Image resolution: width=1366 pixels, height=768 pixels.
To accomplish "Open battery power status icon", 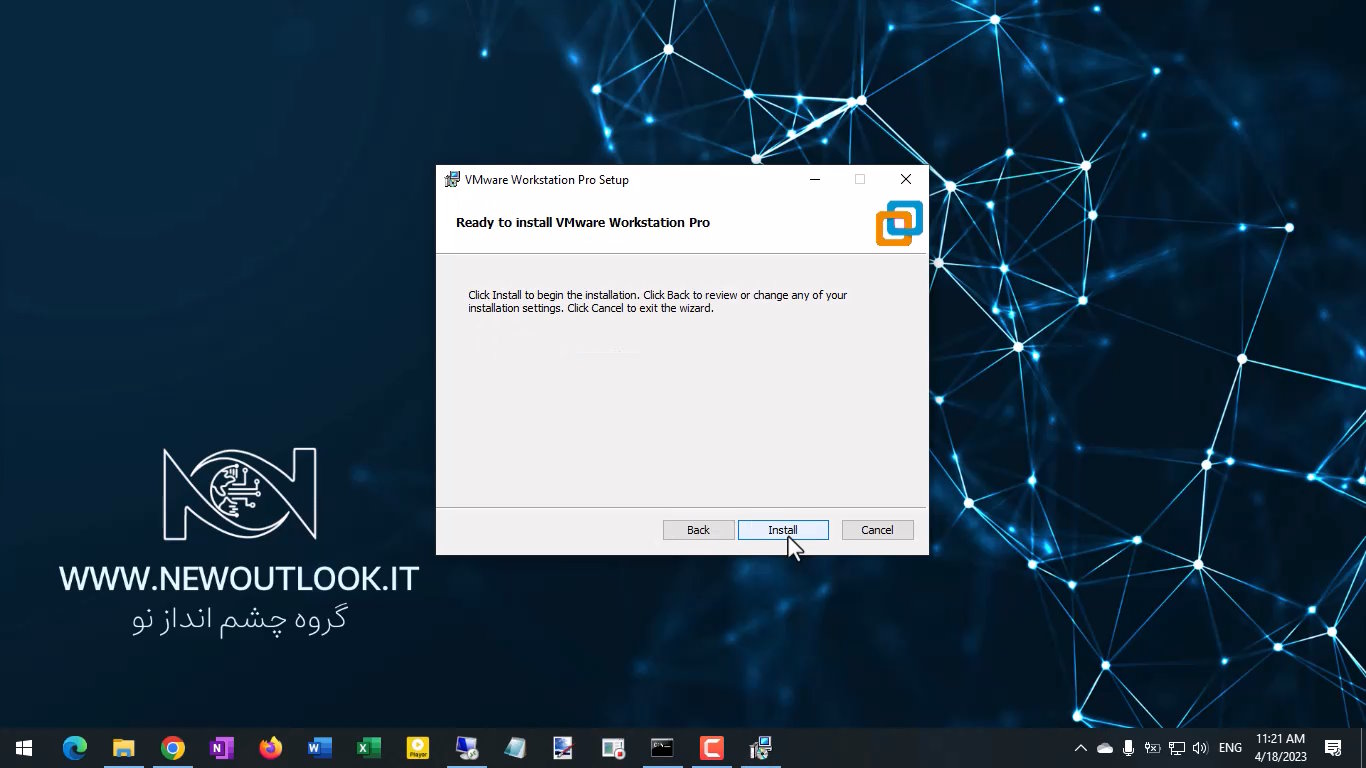I will click(x=1152, y=748).
